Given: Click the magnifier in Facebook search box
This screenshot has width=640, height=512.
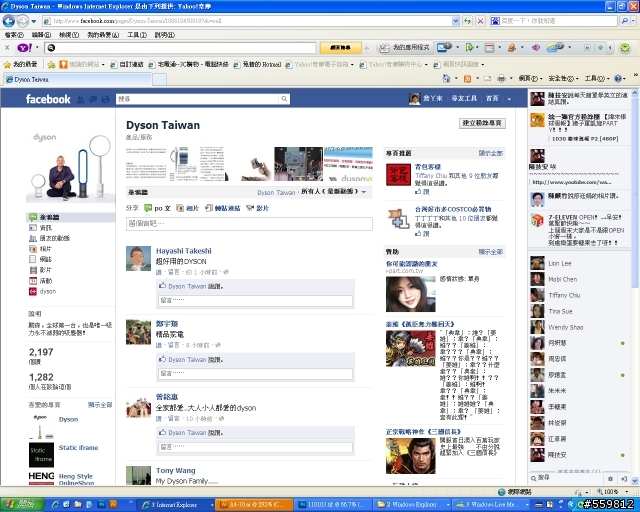Looking at the screenshot, I should (x=284, y=99).
